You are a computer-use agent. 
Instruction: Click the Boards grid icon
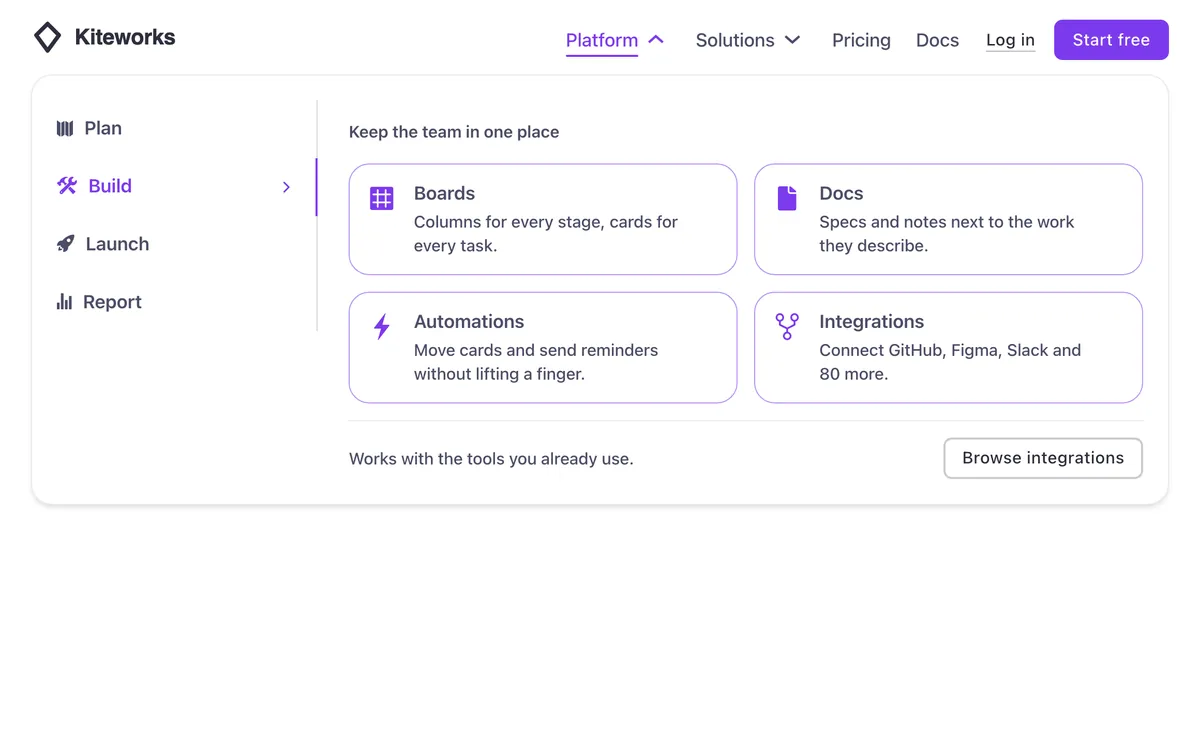382,198
